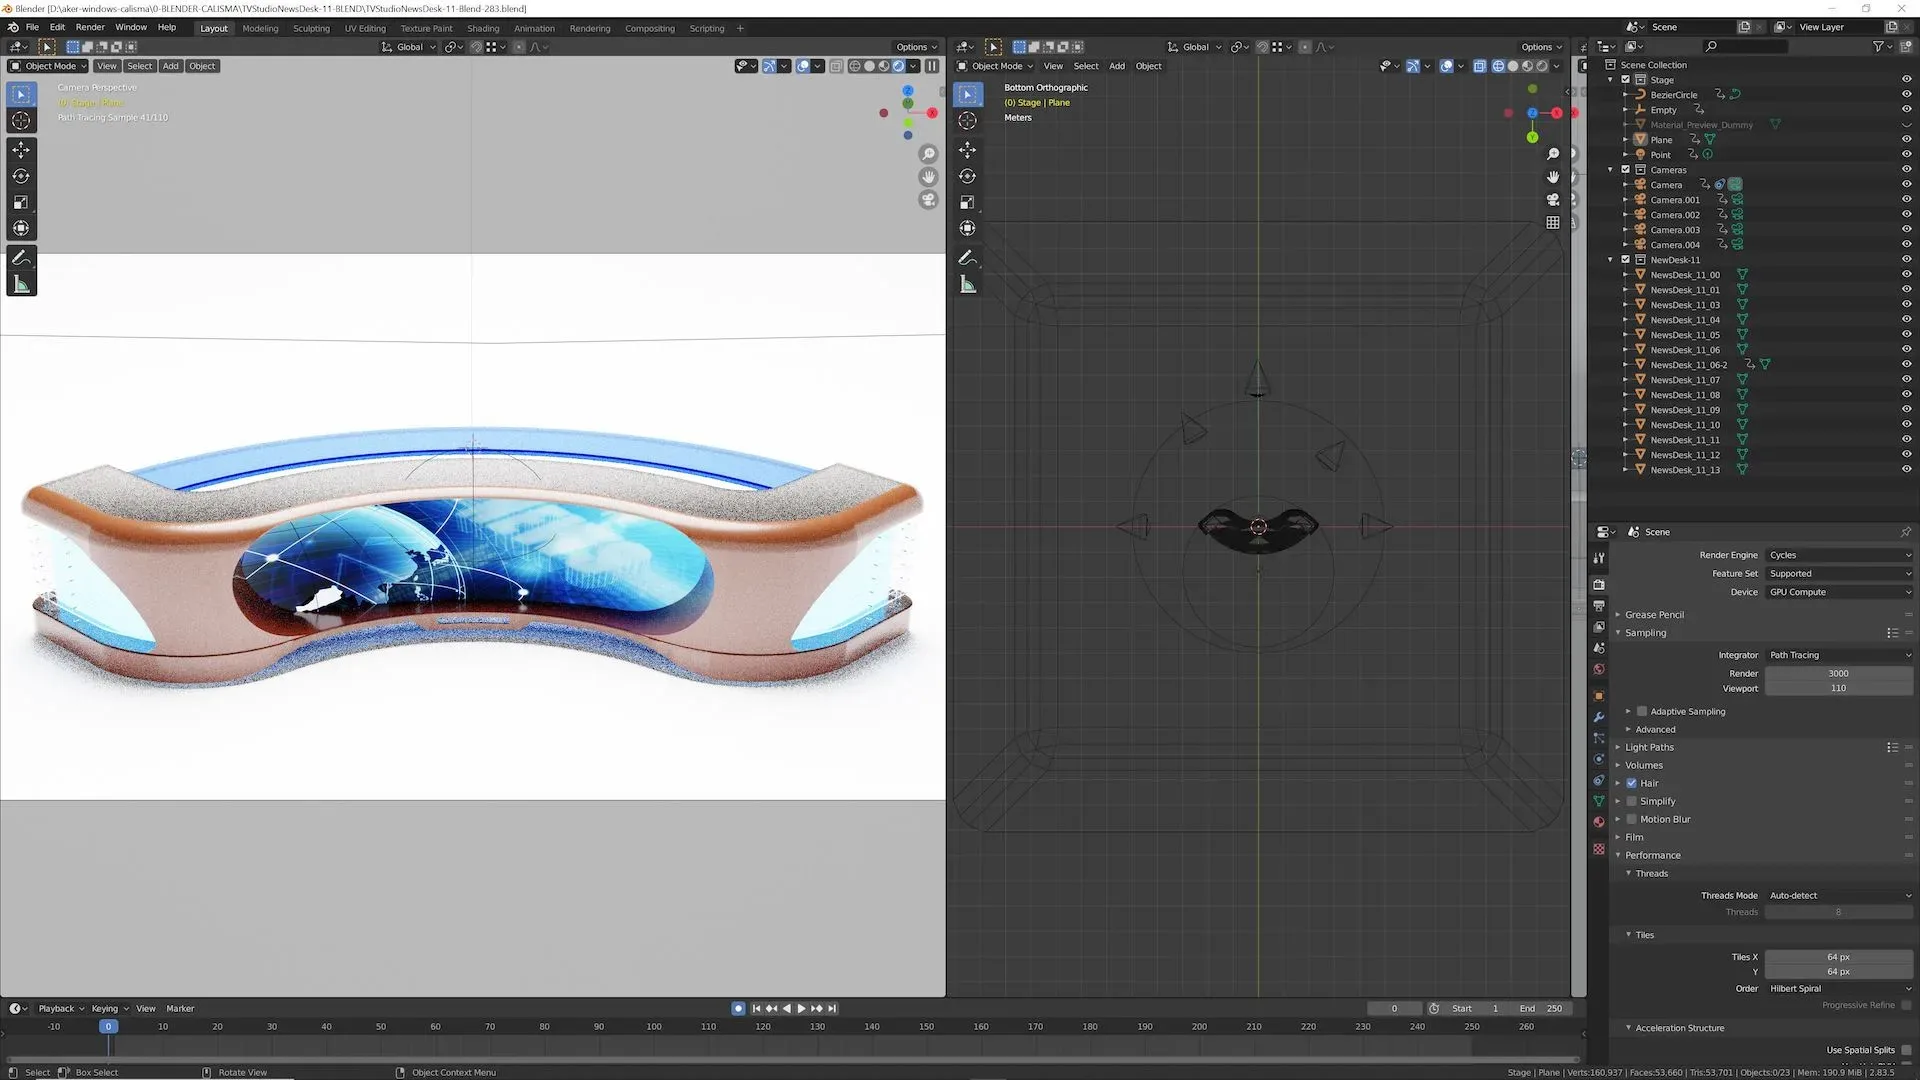Click outliner search field

tap(1745, 46)
